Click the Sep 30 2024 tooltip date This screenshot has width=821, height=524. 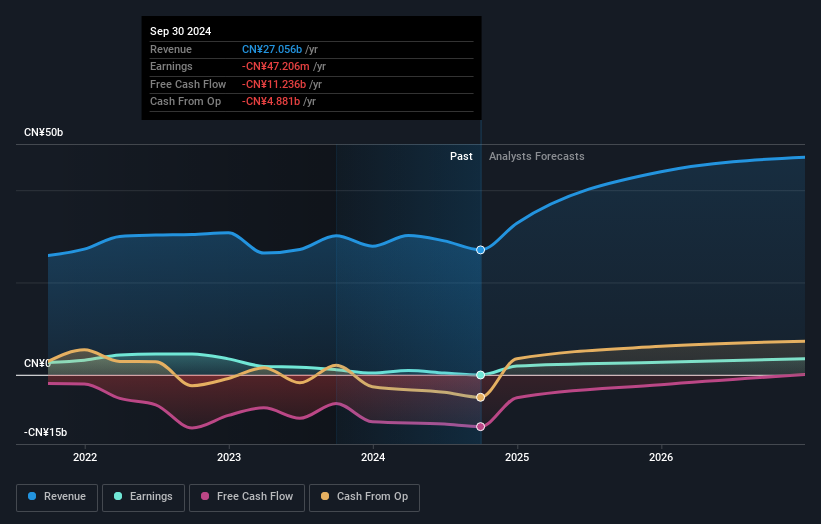181,31
